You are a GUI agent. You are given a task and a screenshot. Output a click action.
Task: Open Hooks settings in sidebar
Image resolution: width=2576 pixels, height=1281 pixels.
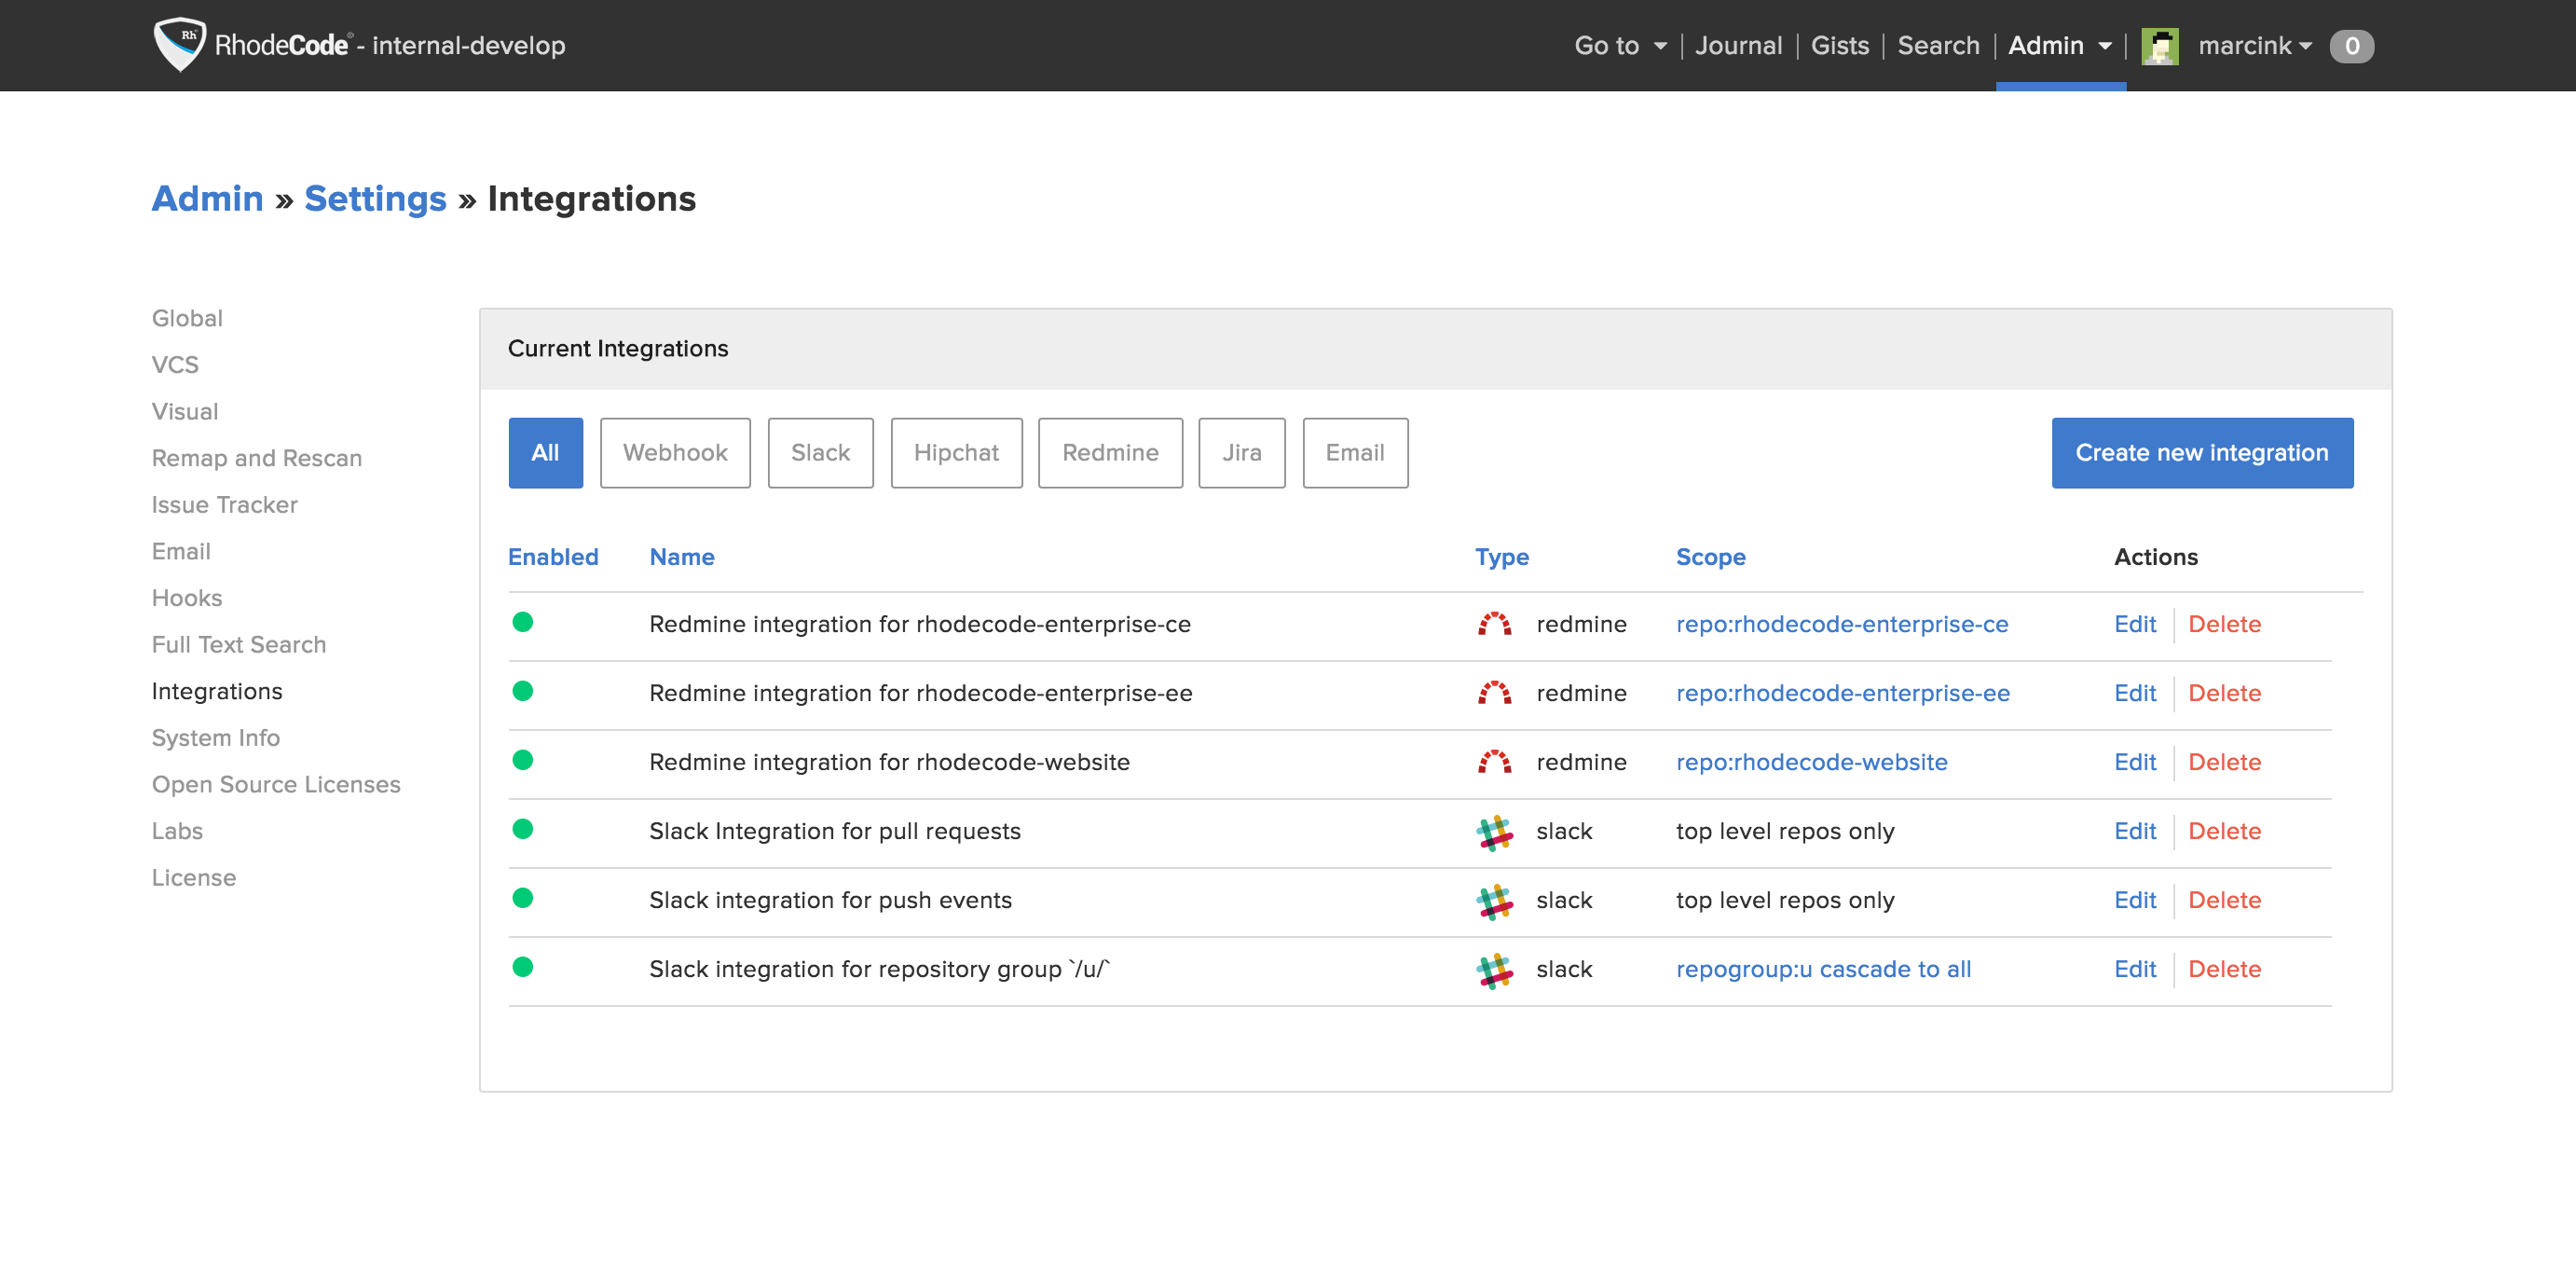[187, 598]
